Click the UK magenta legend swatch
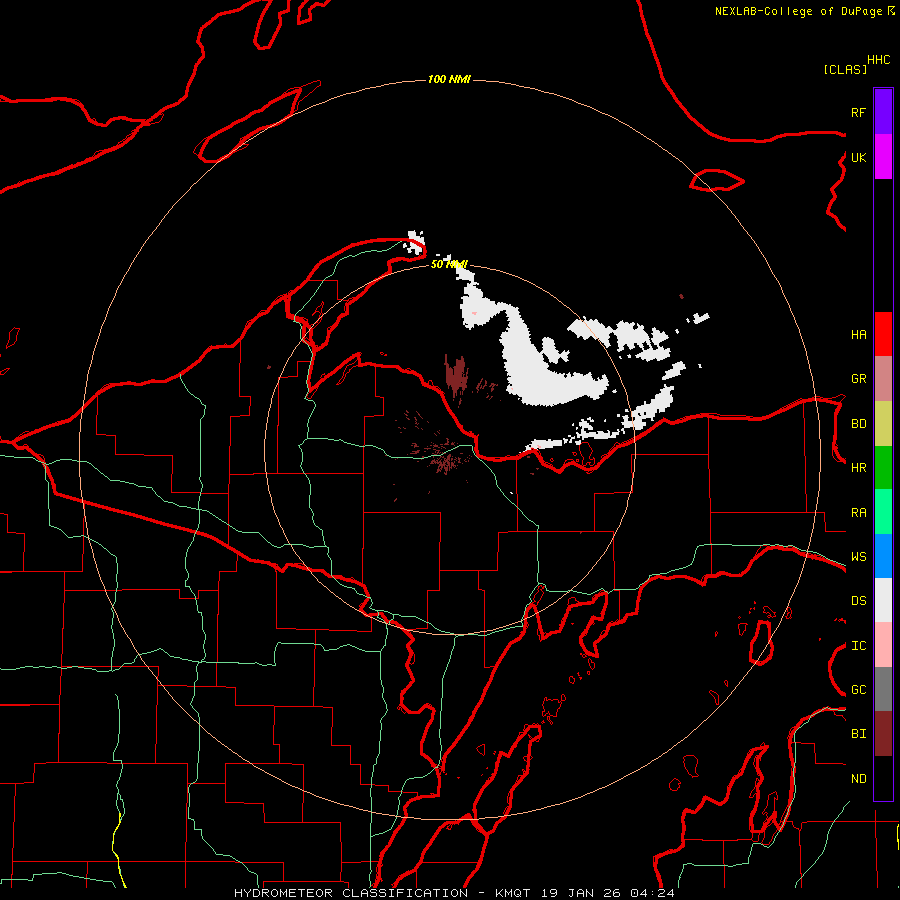 click(883, 157)
